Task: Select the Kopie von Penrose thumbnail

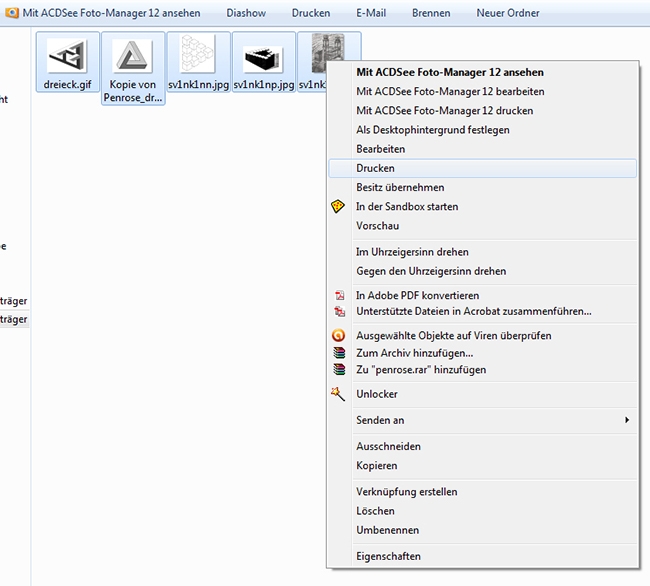Action: click(x=133, y=56)
